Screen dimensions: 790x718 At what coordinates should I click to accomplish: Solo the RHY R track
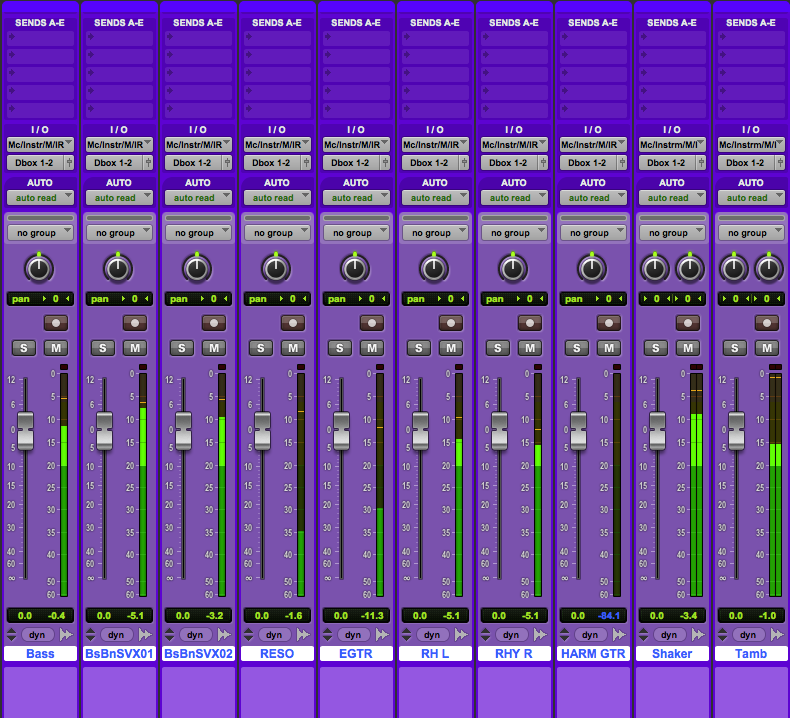tap(498, 348)
